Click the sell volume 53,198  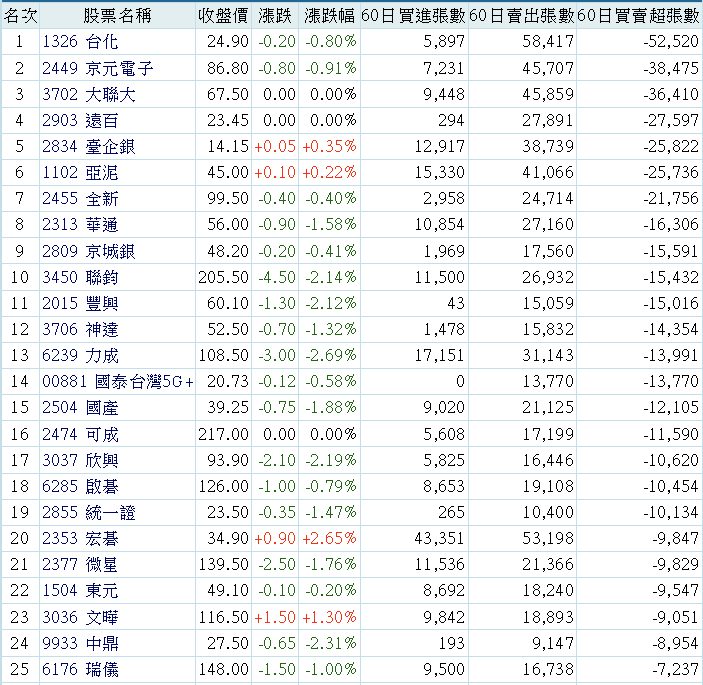pos(548,538)
